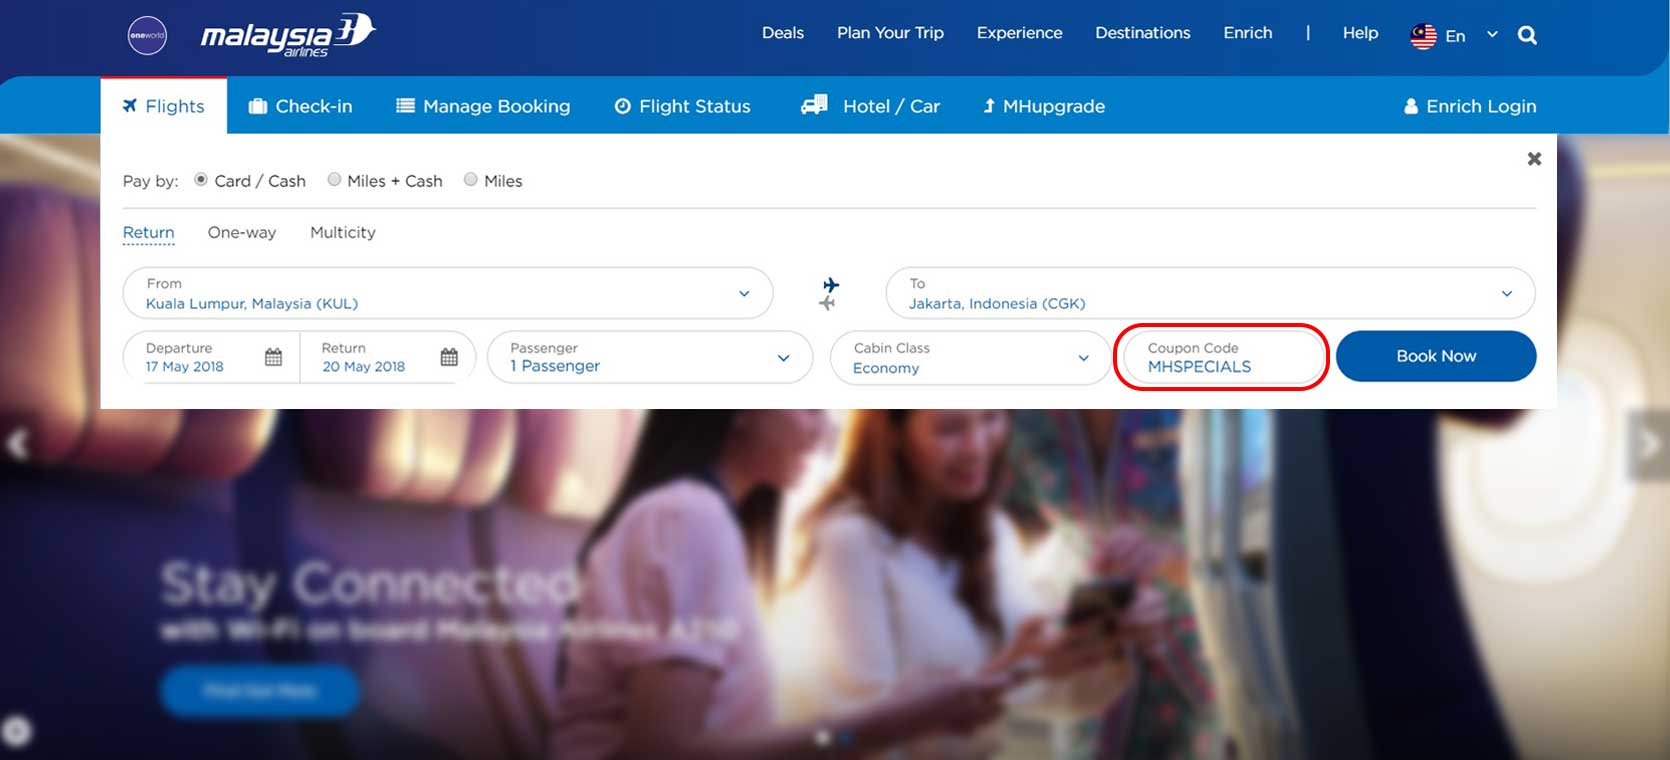Open the Return date calendar icon
Image resolution: width=1670 pixels, height=760 pixels.
[449, 357]
